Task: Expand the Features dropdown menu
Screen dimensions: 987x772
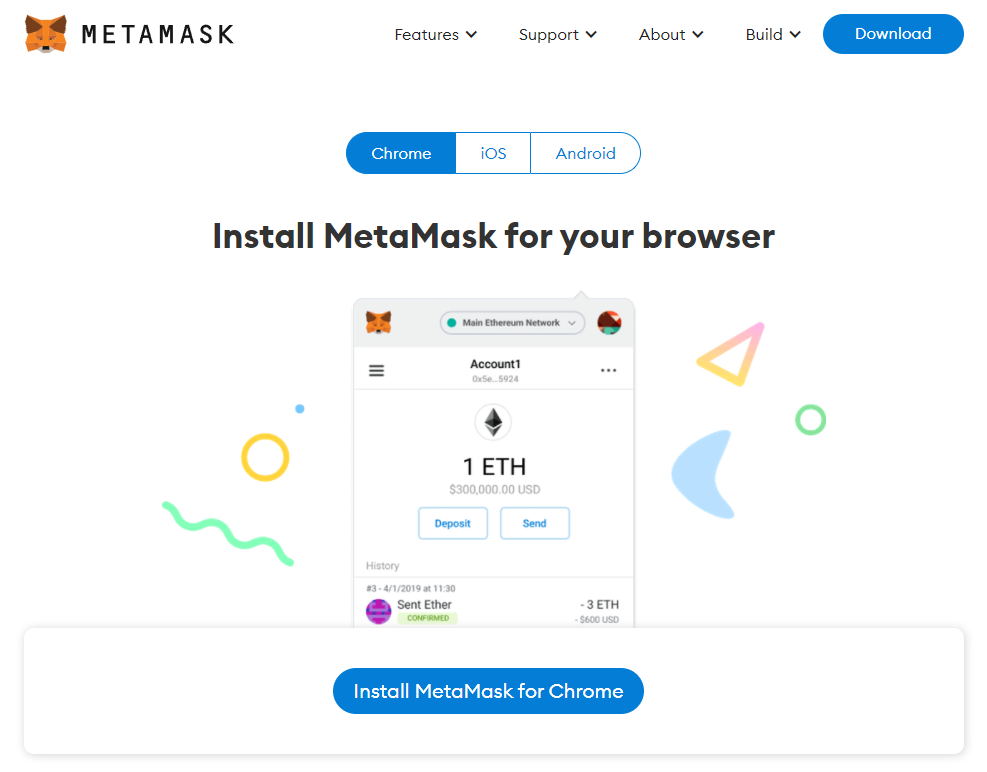Action: point(436,35)
